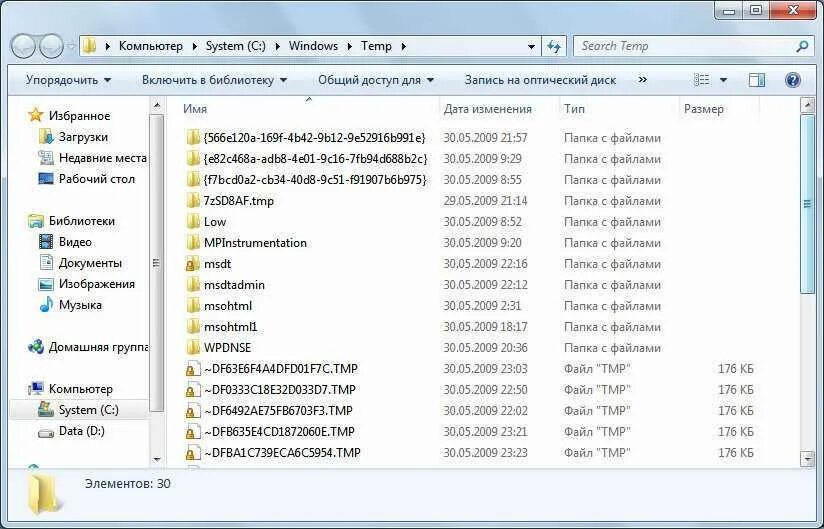Open Видео library

point(75,242)
